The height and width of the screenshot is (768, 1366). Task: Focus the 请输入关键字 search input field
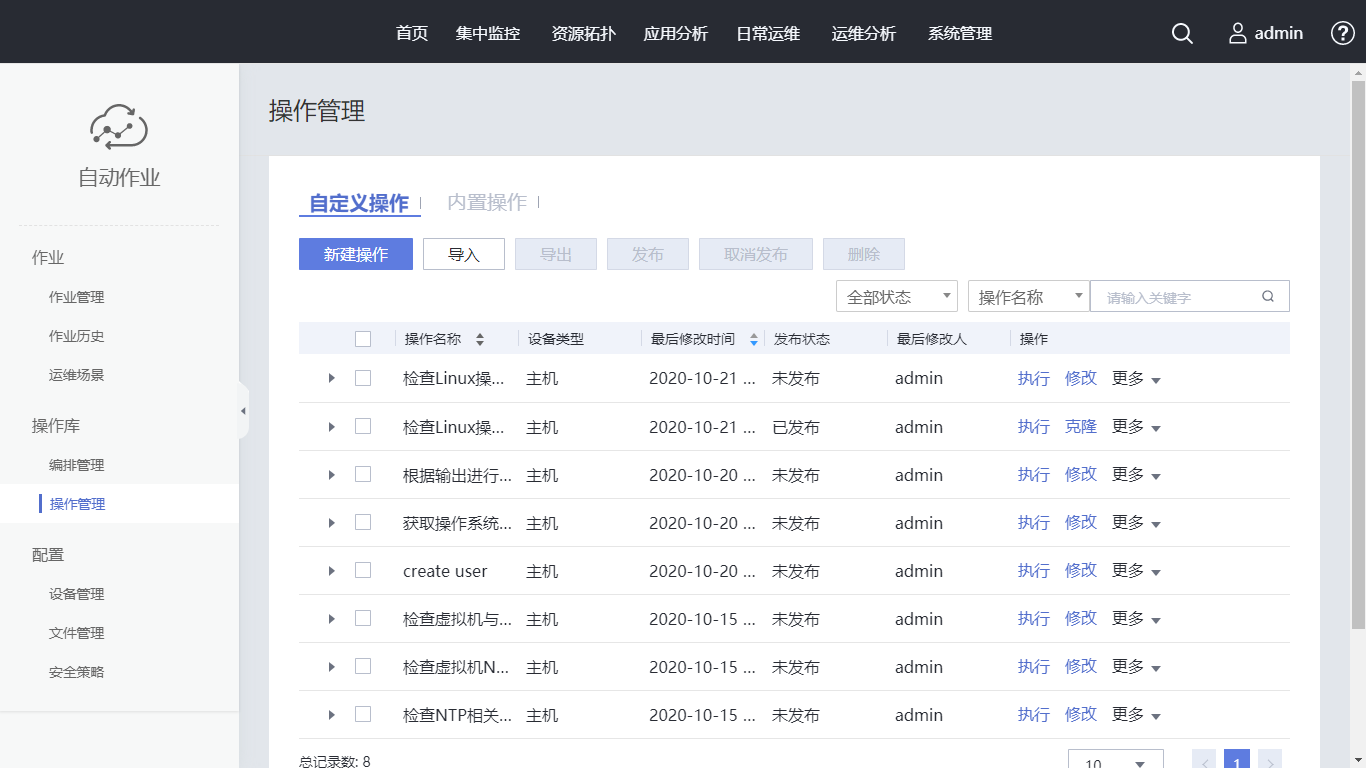1176,297
